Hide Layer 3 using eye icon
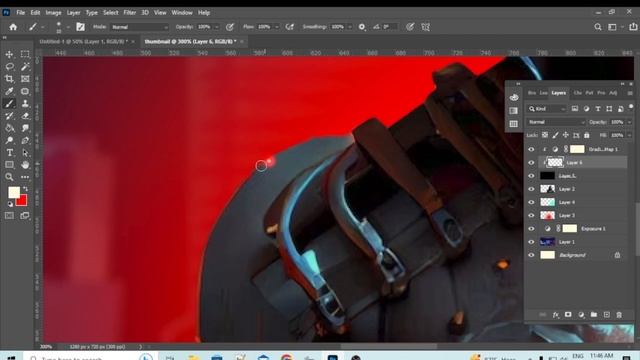This screenshot has height=360, width=640. pyautogui.click(x=531, y=216)
